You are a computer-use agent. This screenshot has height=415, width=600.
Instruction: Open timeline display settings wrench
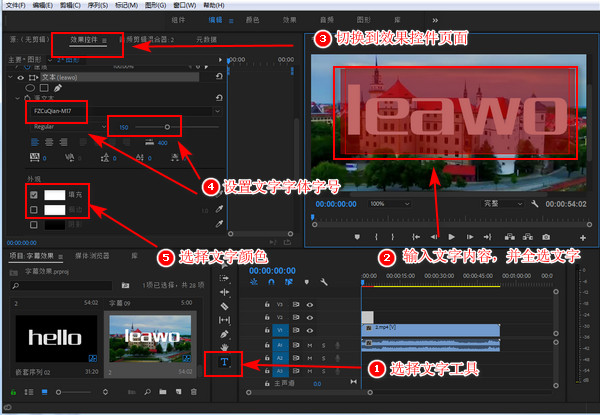click(324, 282)
